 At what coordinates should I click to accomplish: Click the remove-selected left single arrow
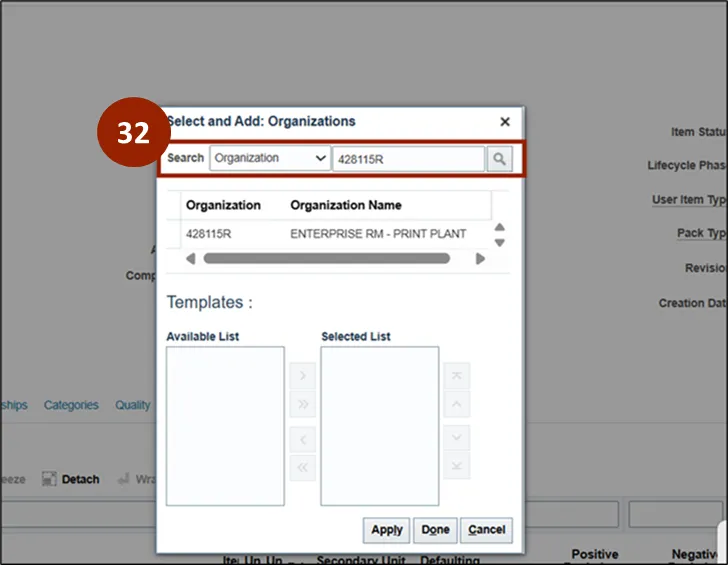point(303,439)
